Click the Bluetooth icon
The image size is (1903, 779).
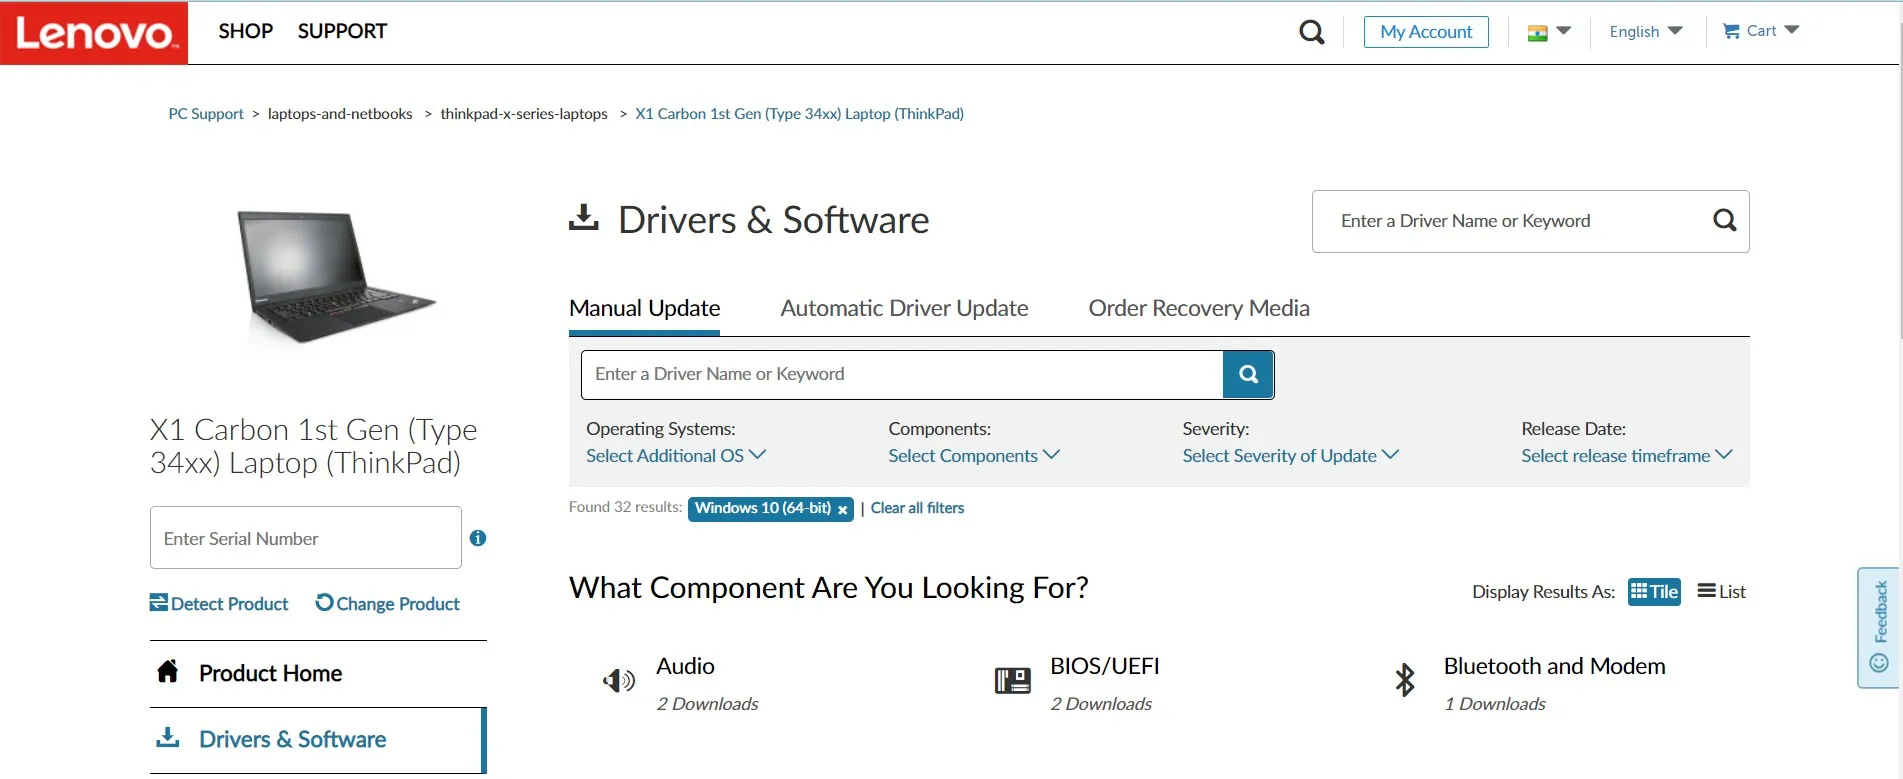pyautogui.click(x=1405, y=680)
